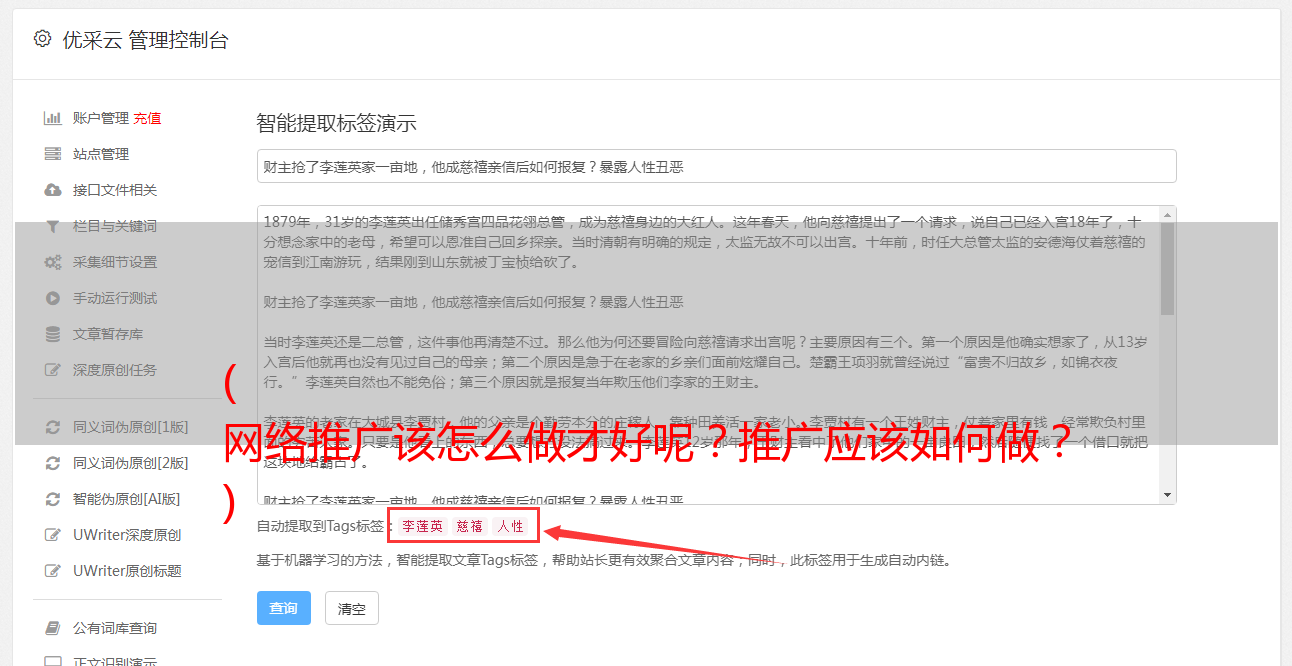Click the cloud upload icon for 接口文件相关
This screenshot has width=1292, height=666.
(53, 190)
